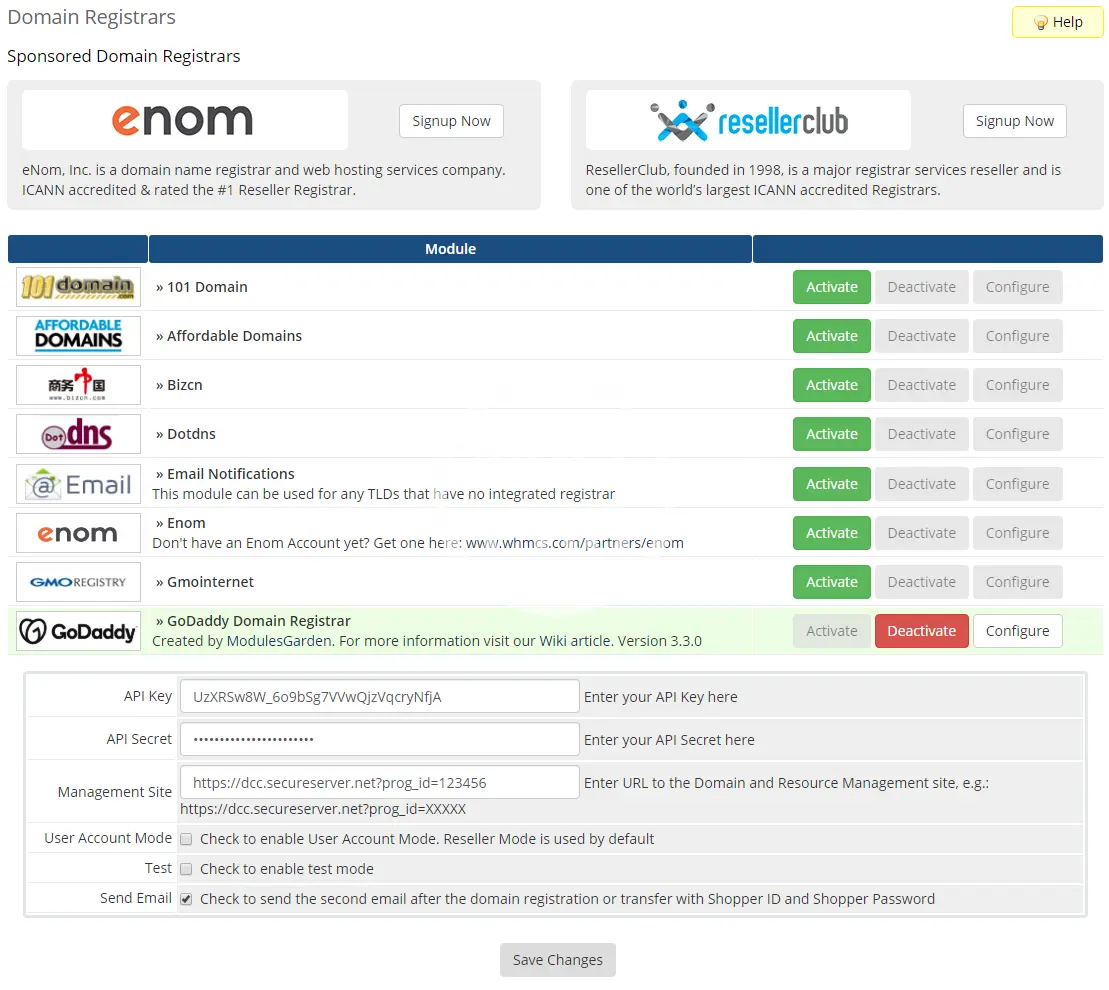Viewport: 1109px width, 990px height.
Task: Deactivate the GoDaddy Domain Registrar module
Action: 921,631
